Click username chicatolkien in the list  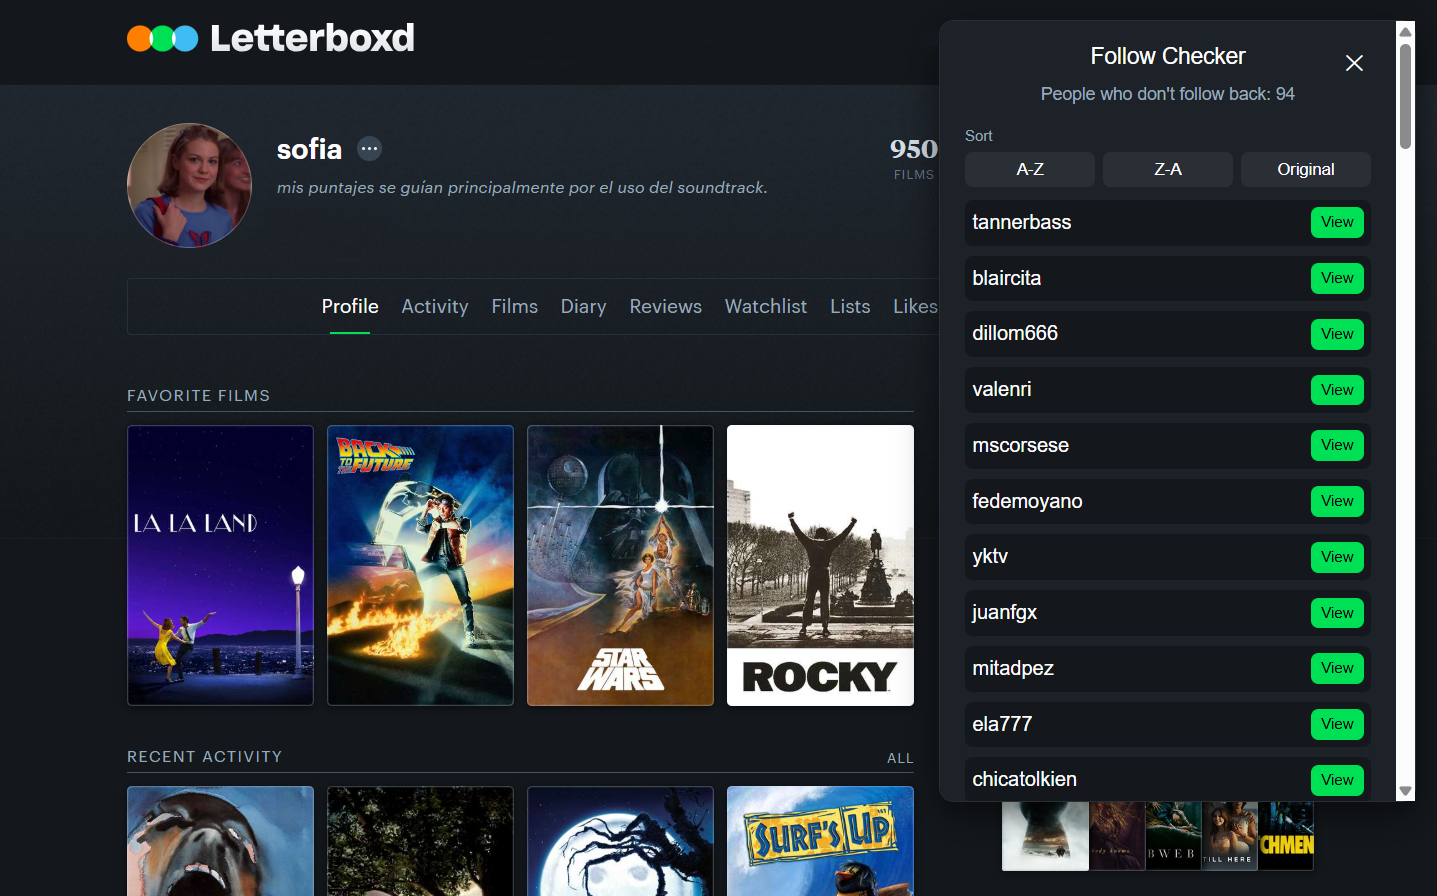(x=1025, y=779)
